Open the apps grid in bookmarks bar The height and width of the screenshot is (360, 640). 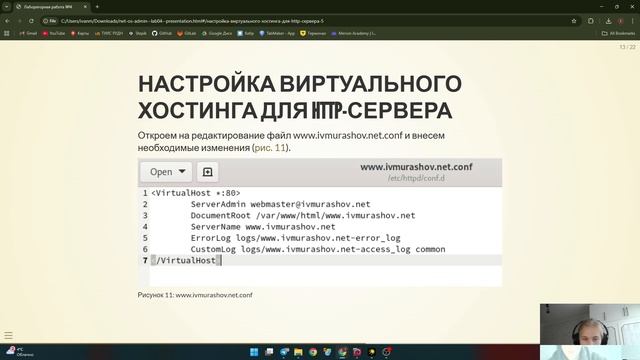click(7, 33)
